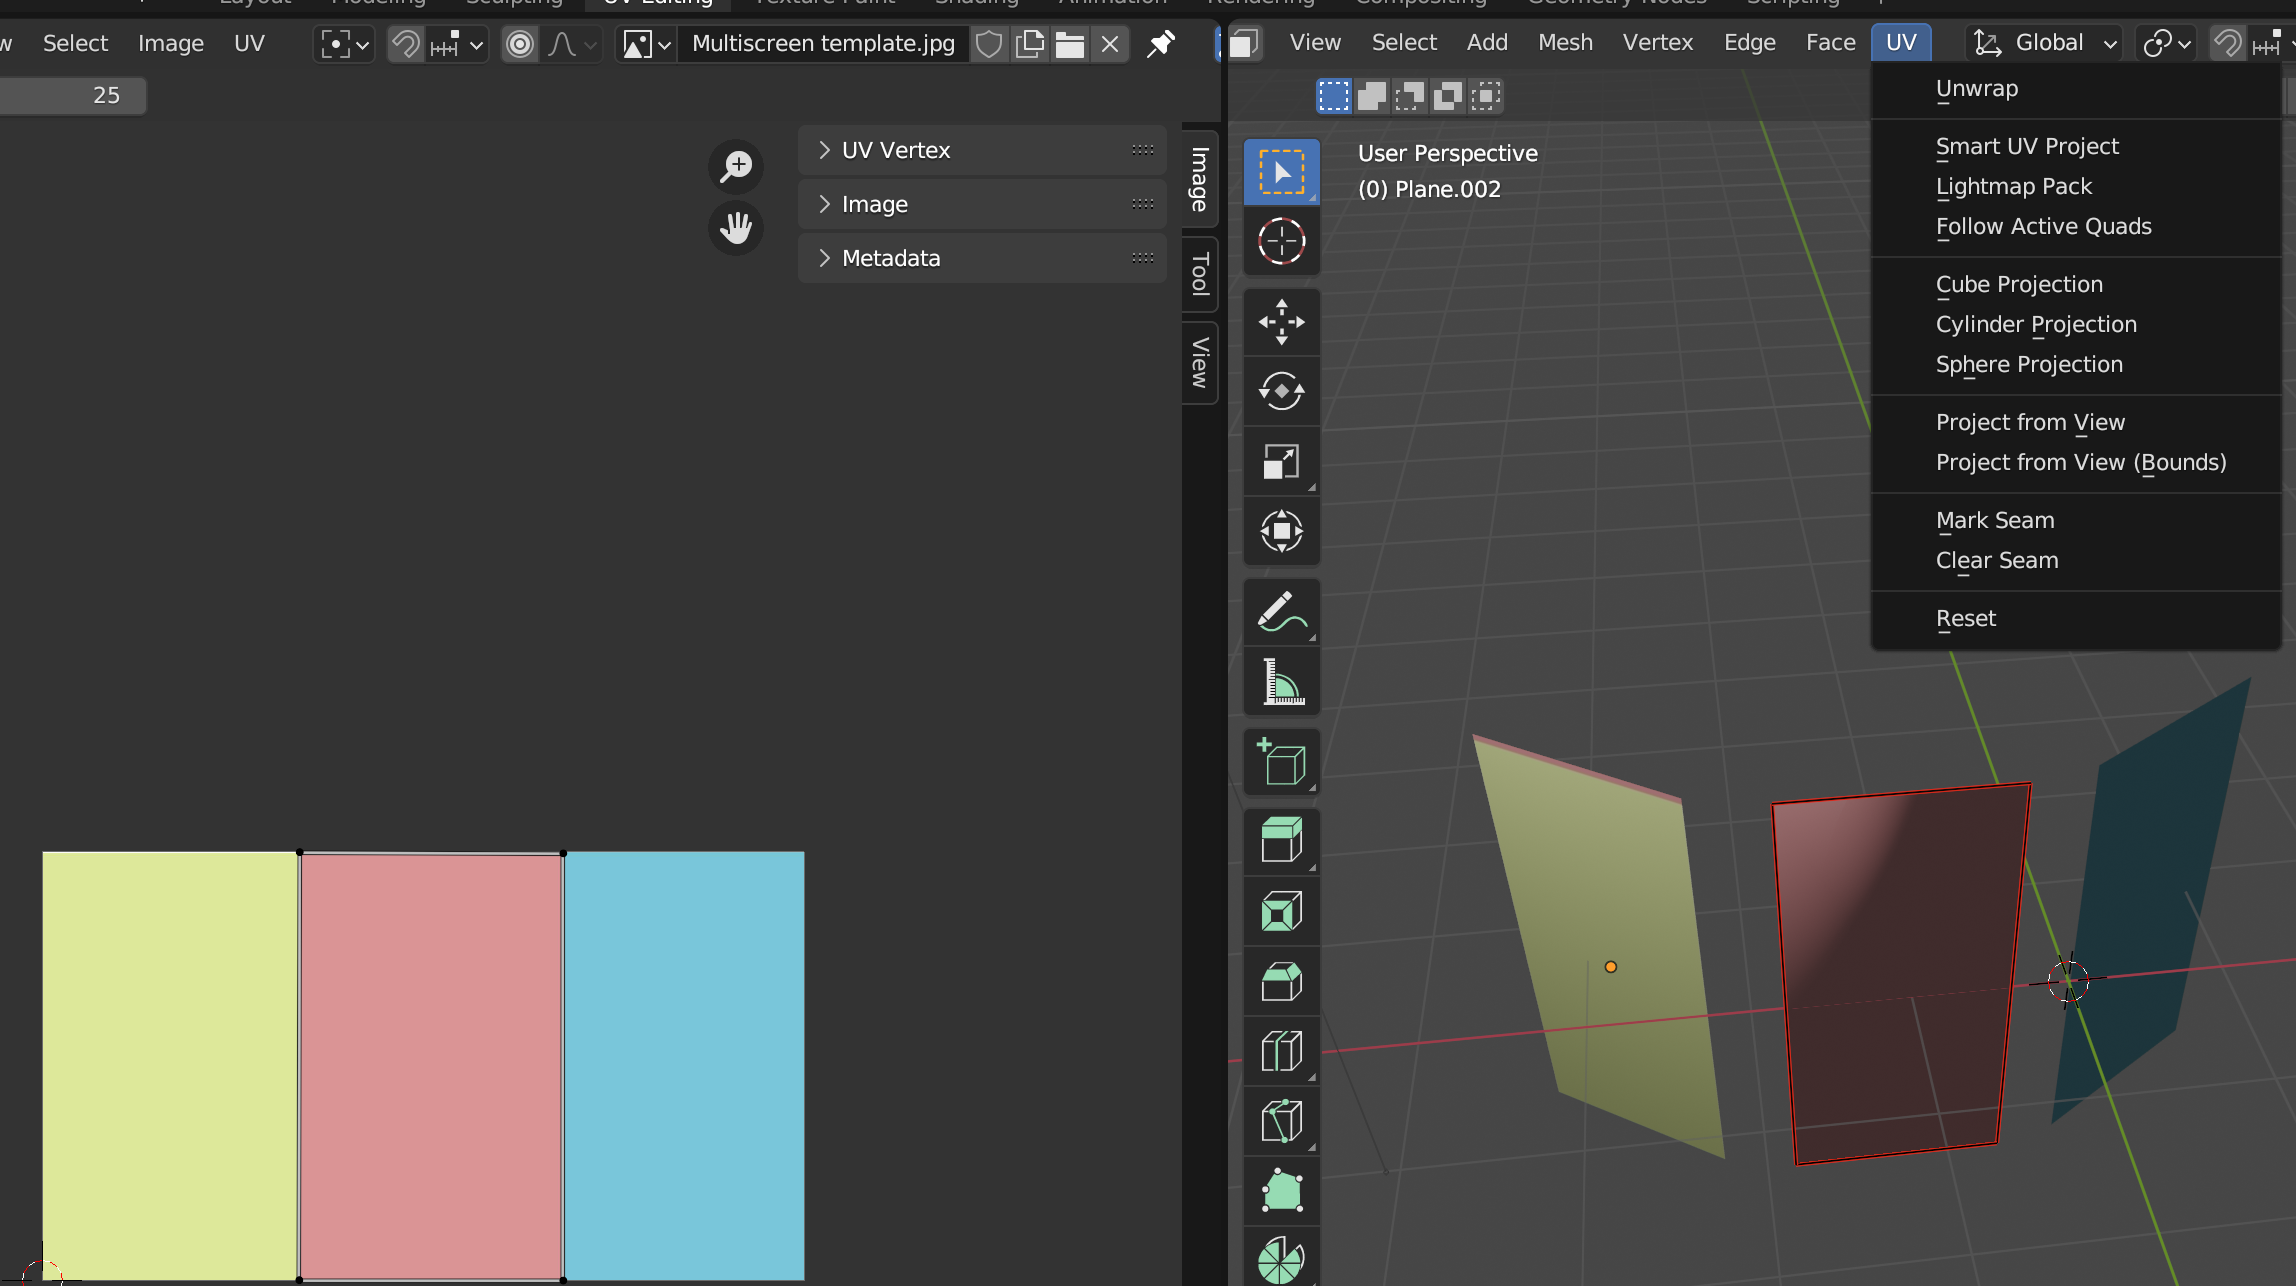Viewport: 2296px width, 1286px height.
Task: Select the Add Cube tool
Action: pyautogui.click(x=1281, y=762)
